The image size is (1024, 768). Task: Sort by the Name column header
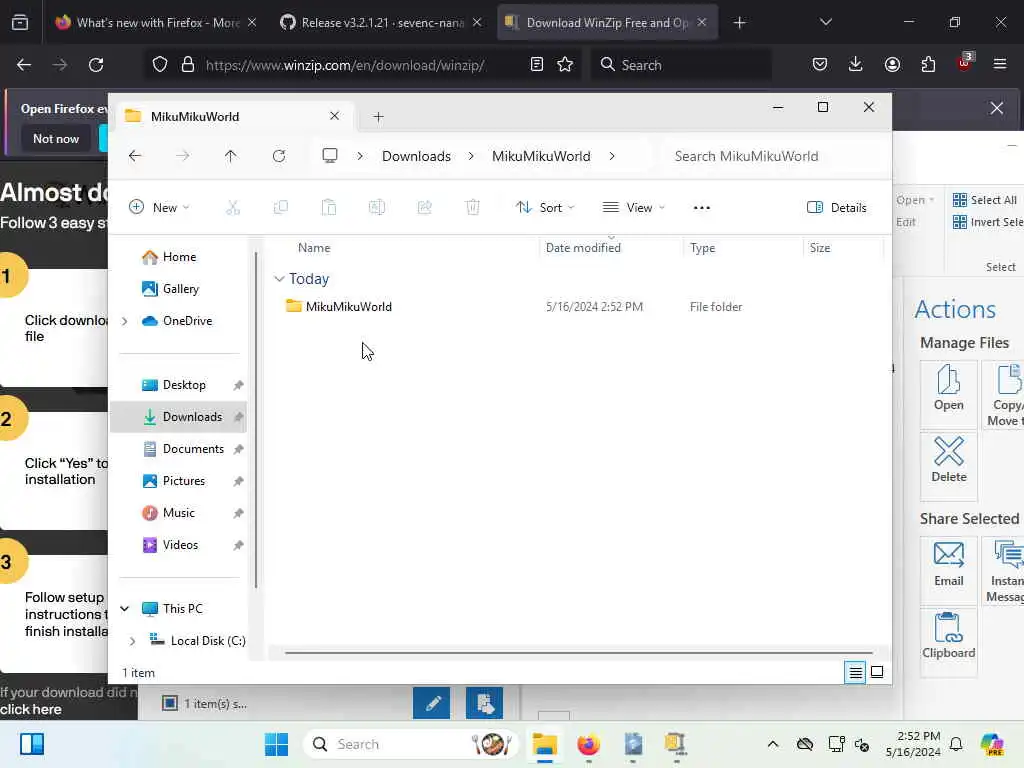314,248
